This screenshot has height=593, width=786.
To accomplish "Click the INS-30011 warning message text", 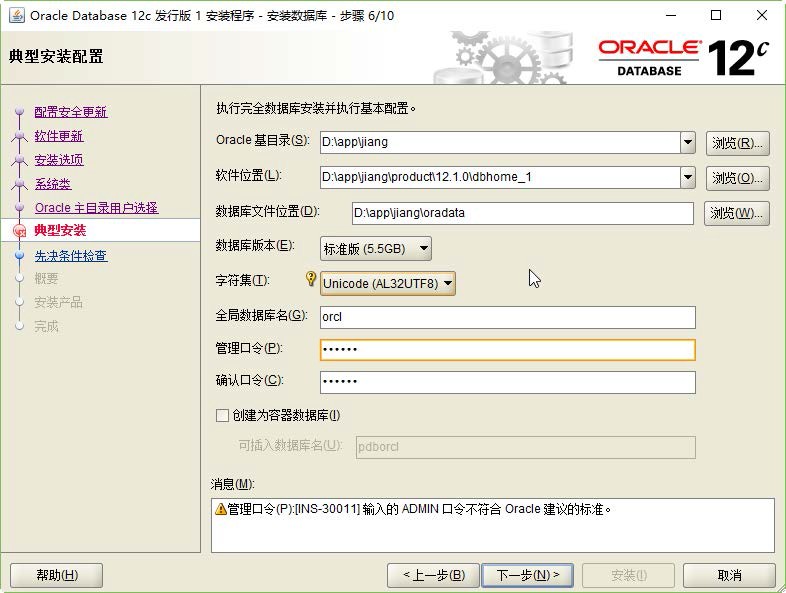I will 420,509.
